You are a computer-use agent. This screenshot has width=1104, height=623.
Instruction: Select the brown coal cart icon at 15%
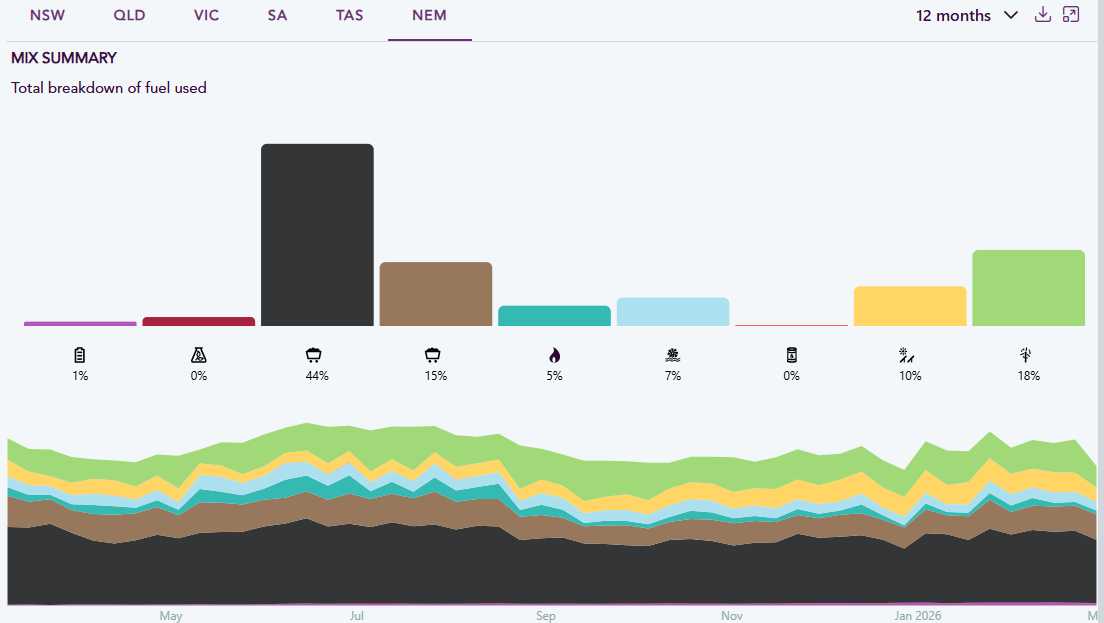(432, 355)
